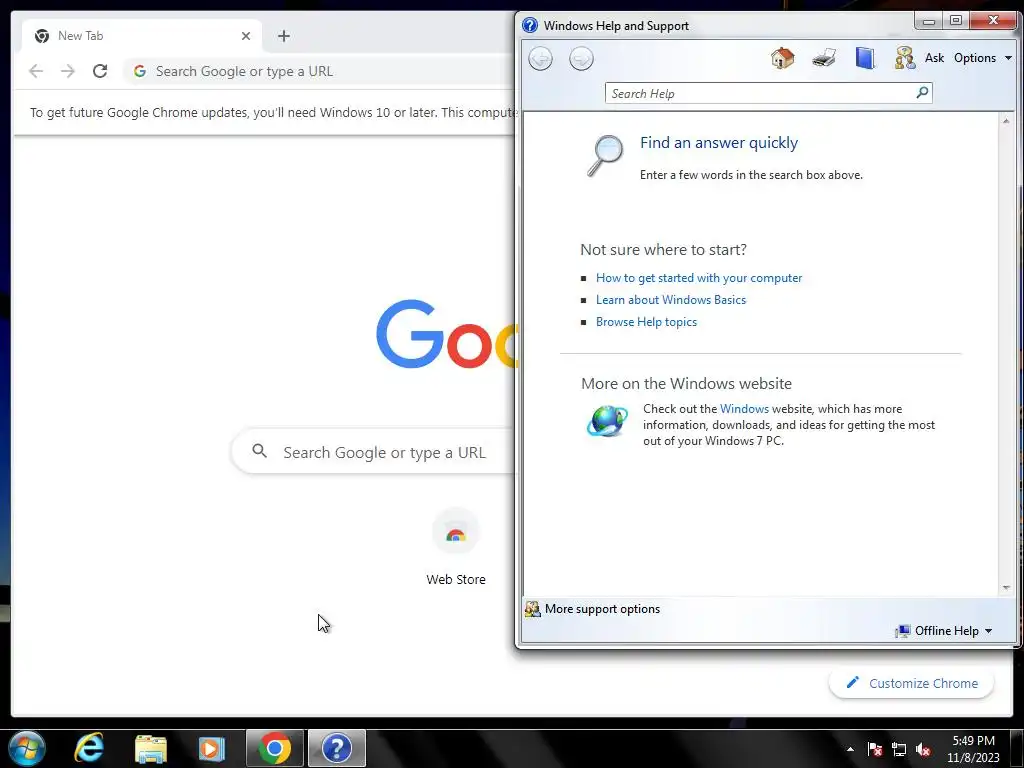
Task: Switch to Chrome via taskbar icon
Action: coord(275,748)
